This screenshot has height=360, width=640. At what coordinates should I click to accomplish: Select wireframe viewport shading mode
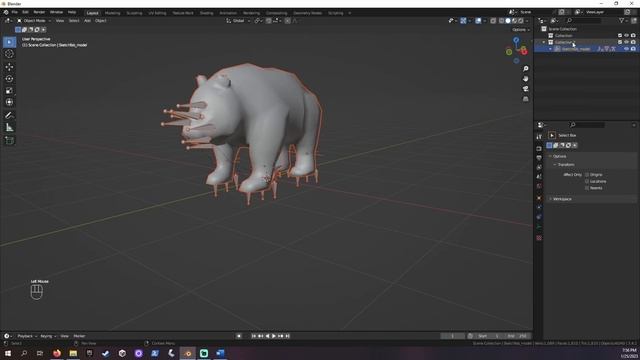(x=502, y=21)
